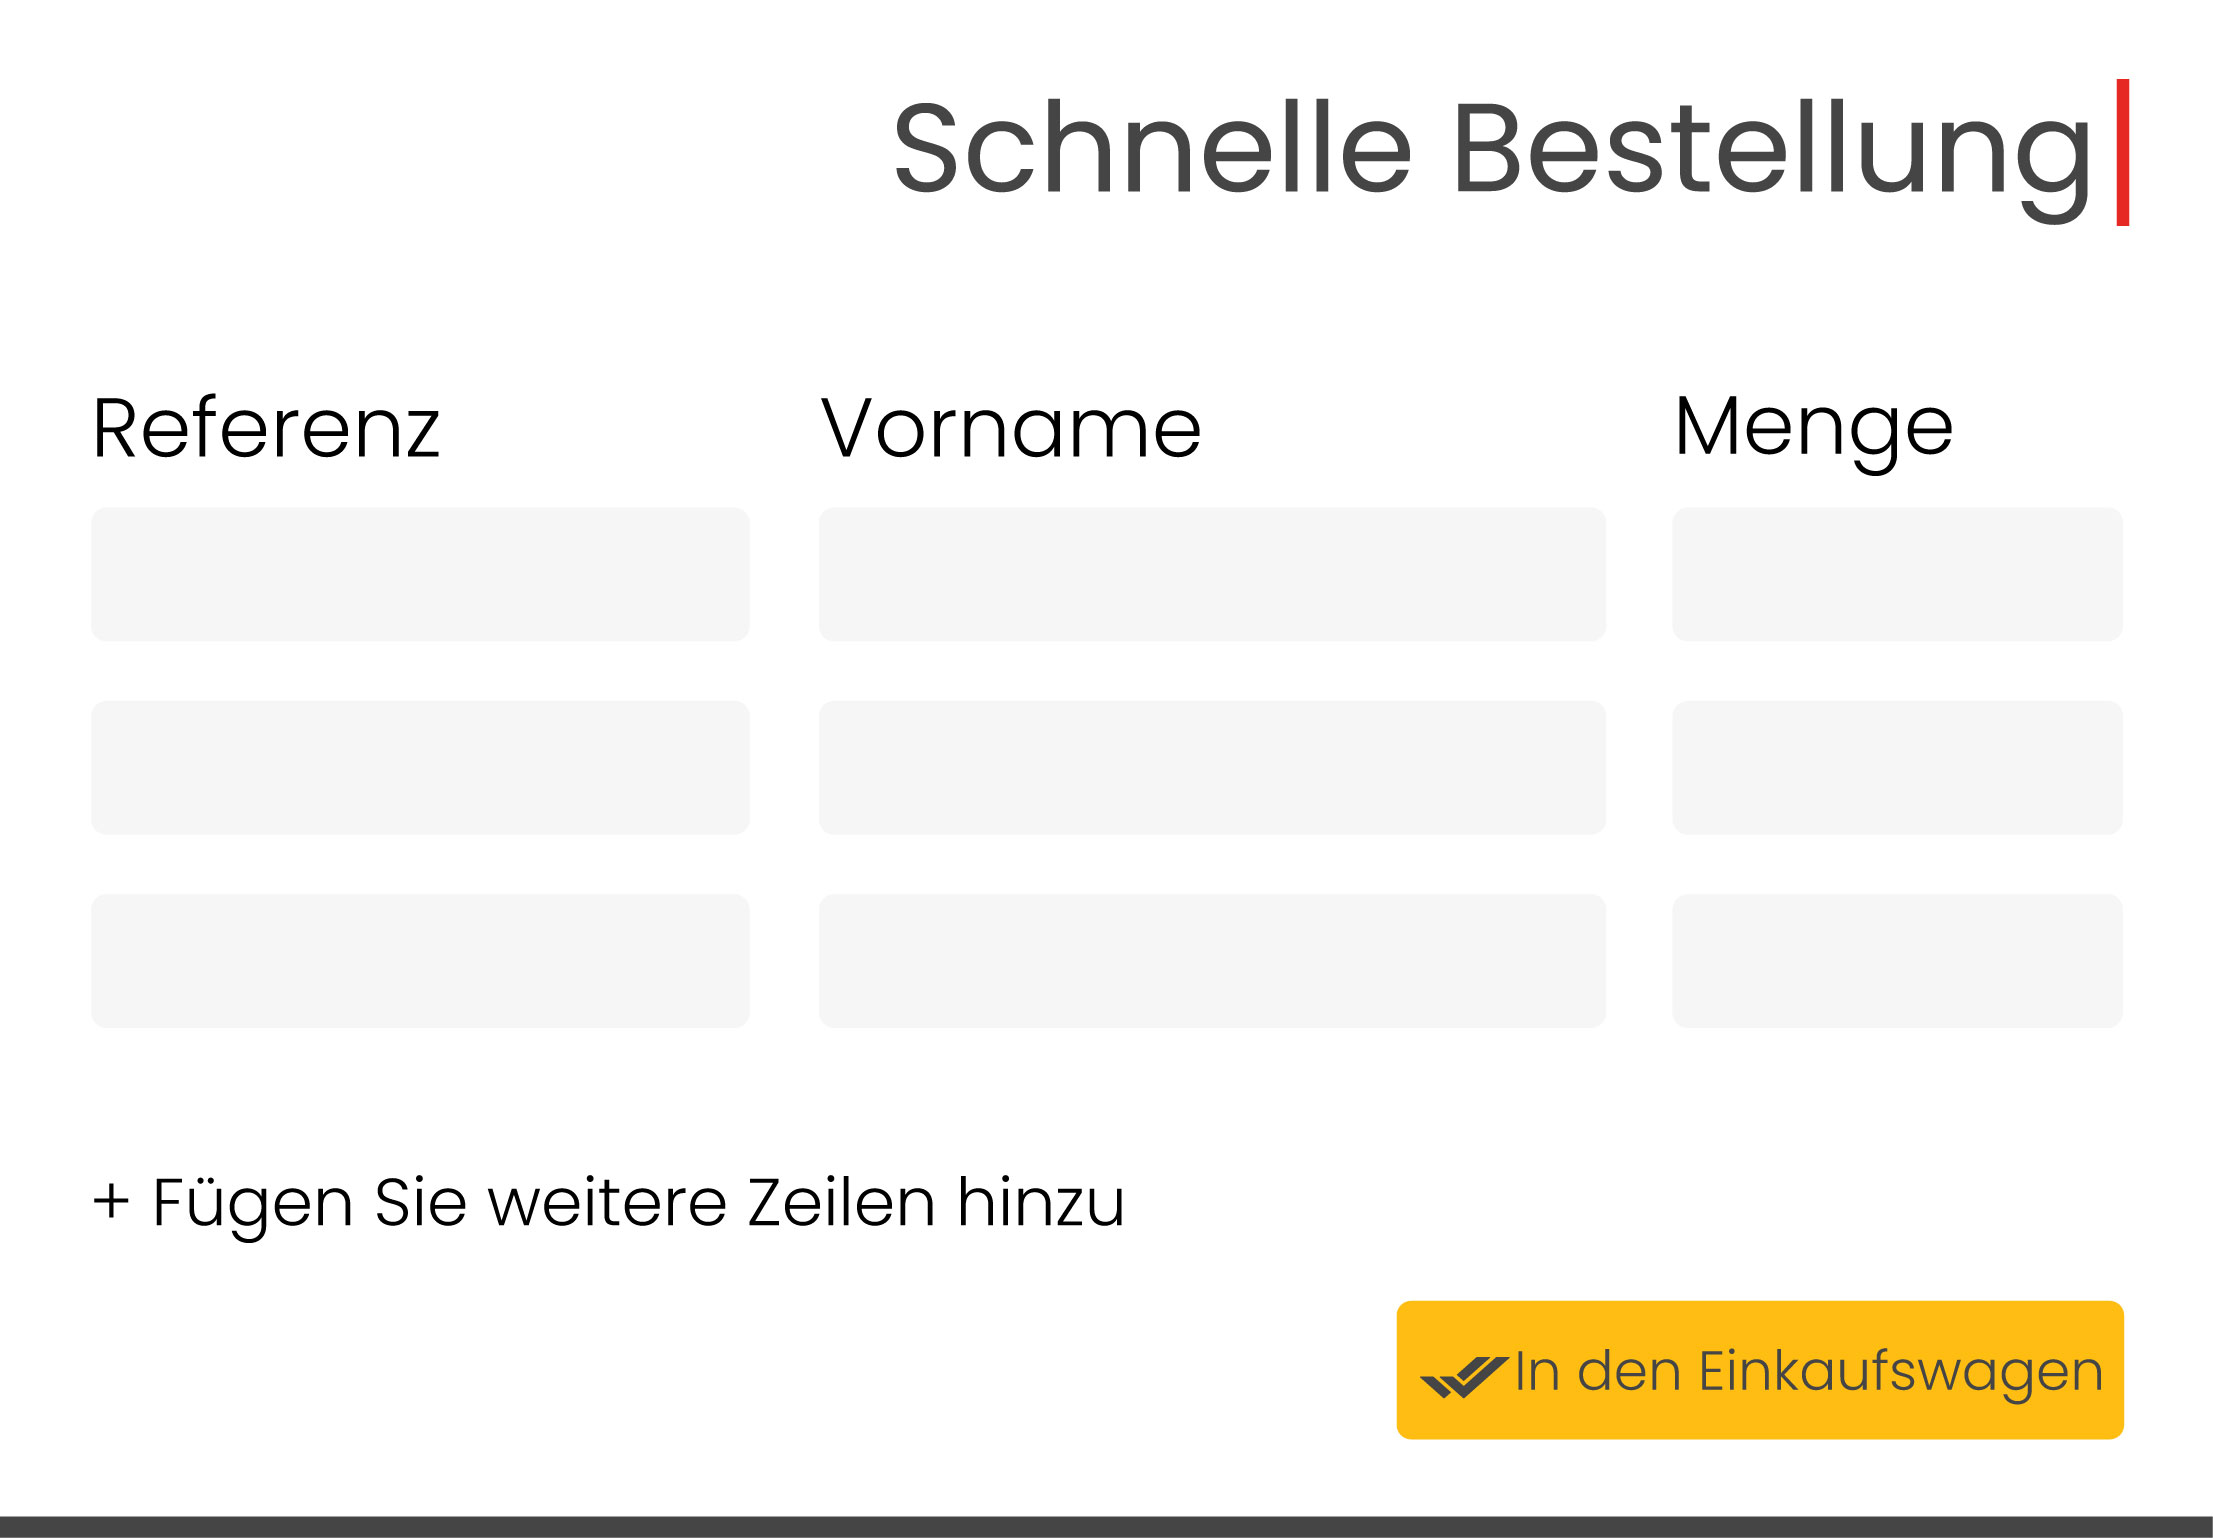Click the Vorname column header
Viewport: 2213px width, 1538px height.
[1011, 428]
